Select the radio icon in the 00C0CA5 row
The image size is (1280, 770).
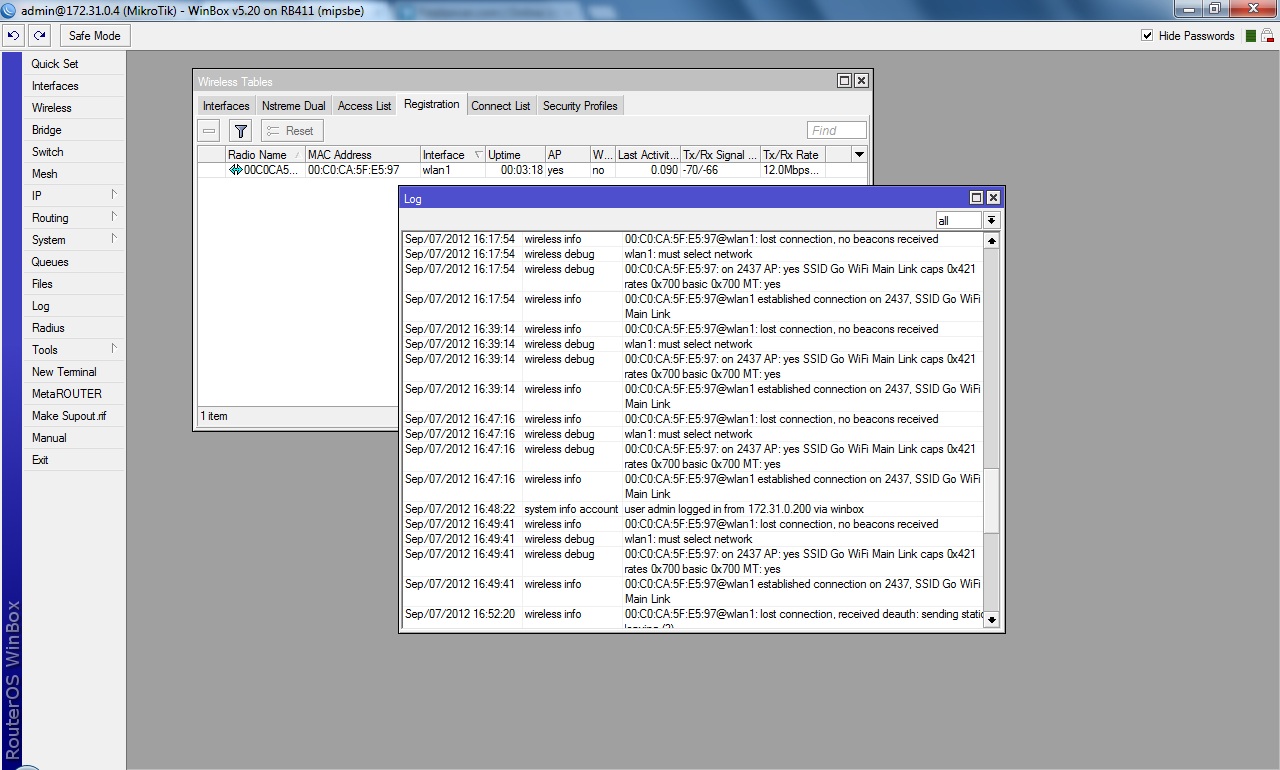[x=236, y=170]
